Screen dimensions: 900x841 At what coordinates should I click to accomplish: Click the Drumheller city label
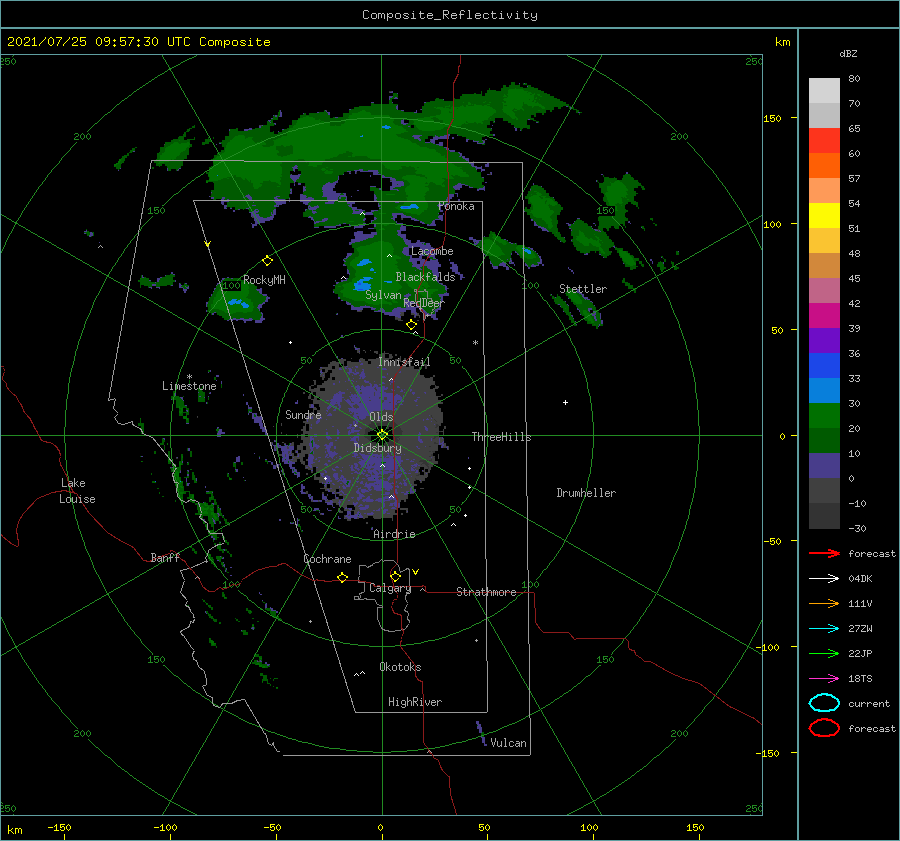point(586,493)
